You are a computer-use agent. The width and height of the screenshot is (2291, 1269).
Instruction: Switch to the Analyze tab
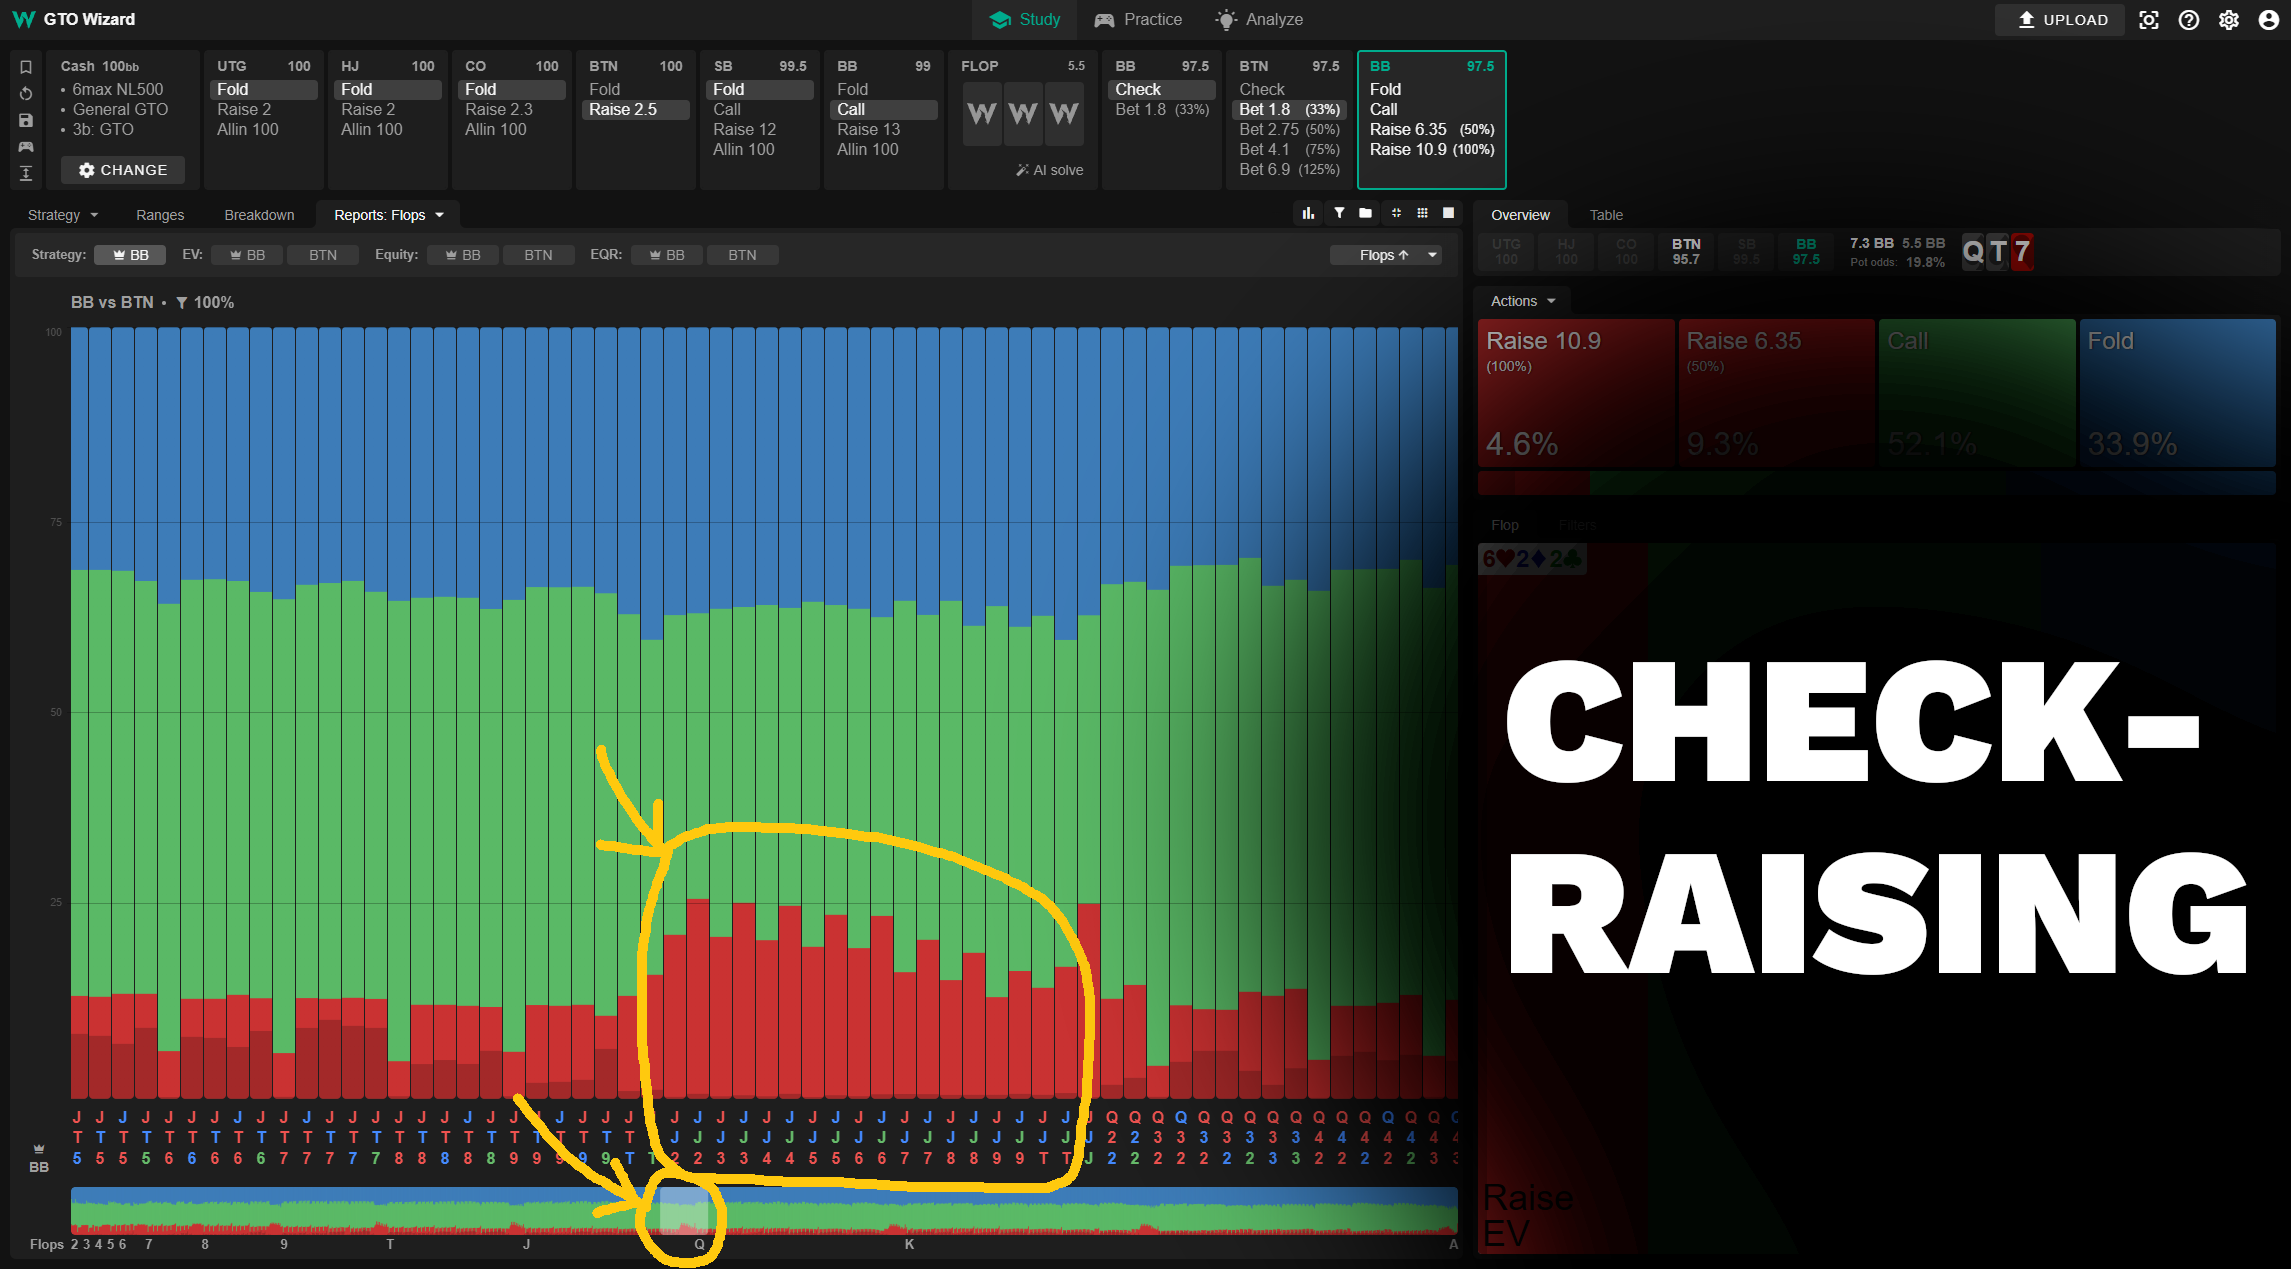1259,20
